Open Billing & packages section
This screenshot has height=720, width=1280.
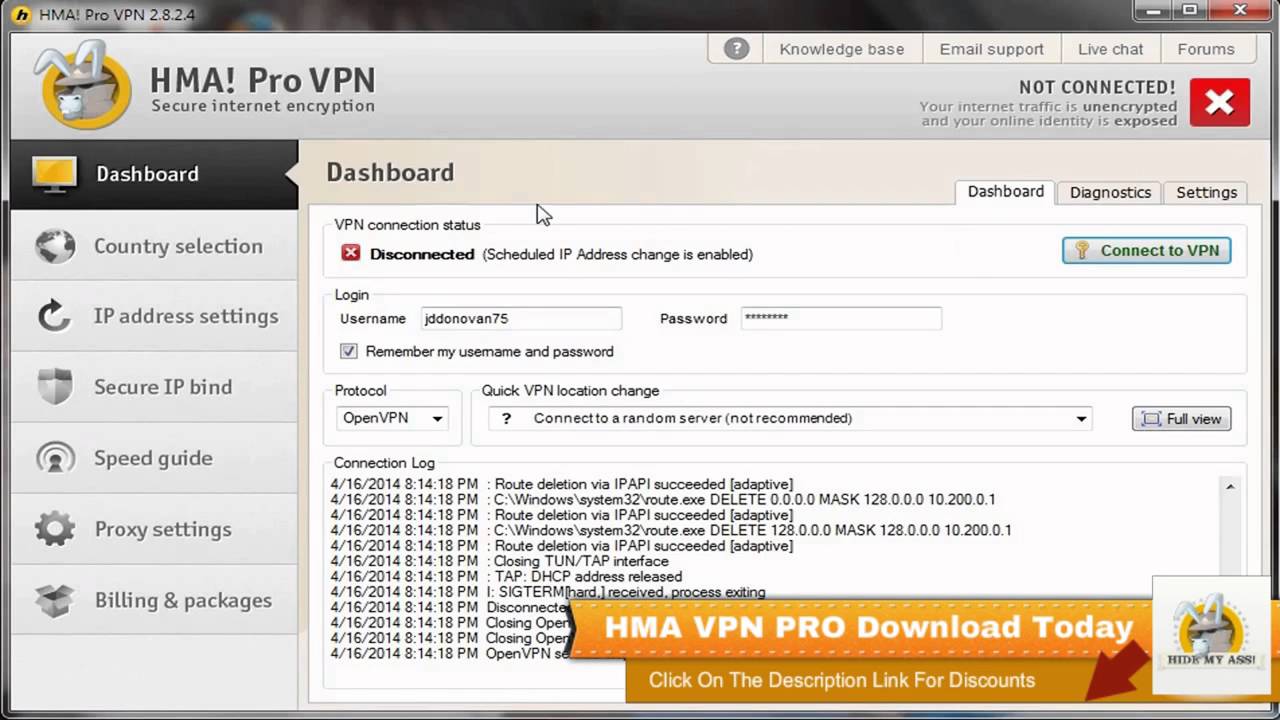154,600
